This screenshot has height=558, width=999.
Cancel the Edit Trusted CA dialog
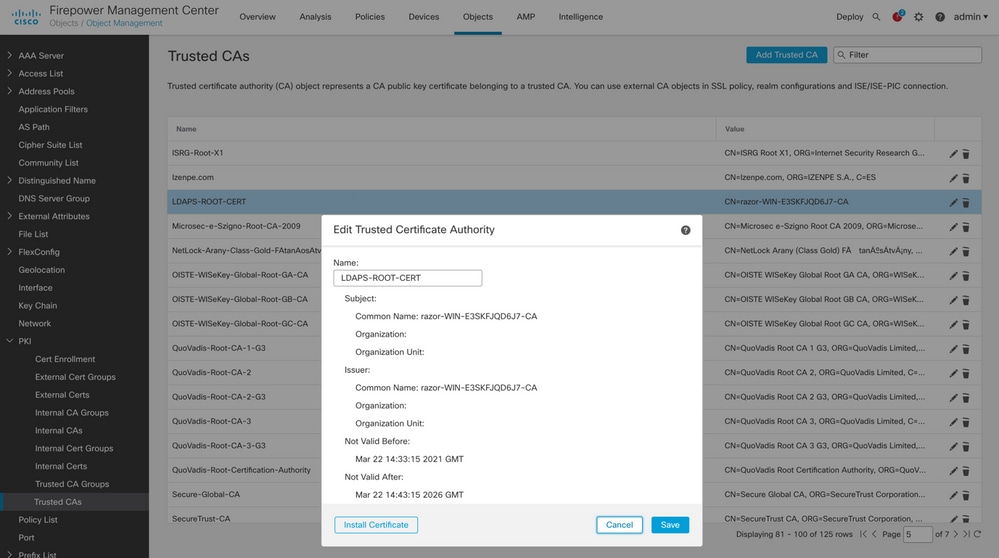(x=619, y=525)
